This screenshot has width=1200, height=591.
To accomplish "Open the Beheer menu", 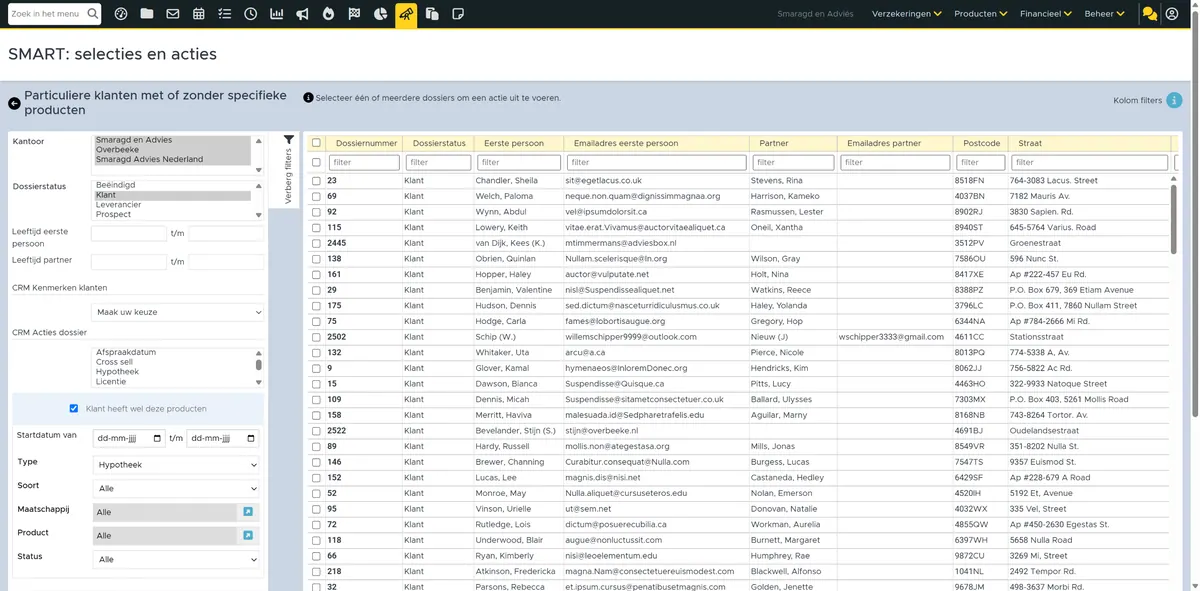I will coord(1104,14).
